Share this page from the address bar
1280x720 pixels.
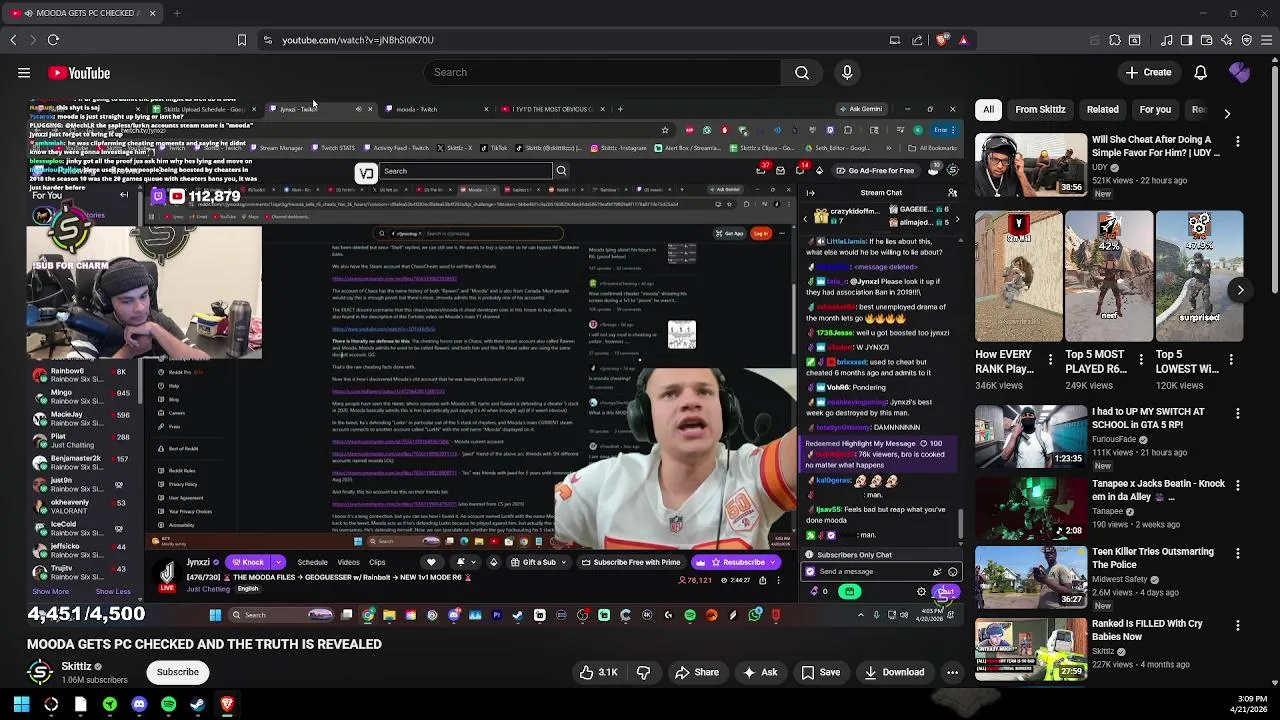[917, 40]
